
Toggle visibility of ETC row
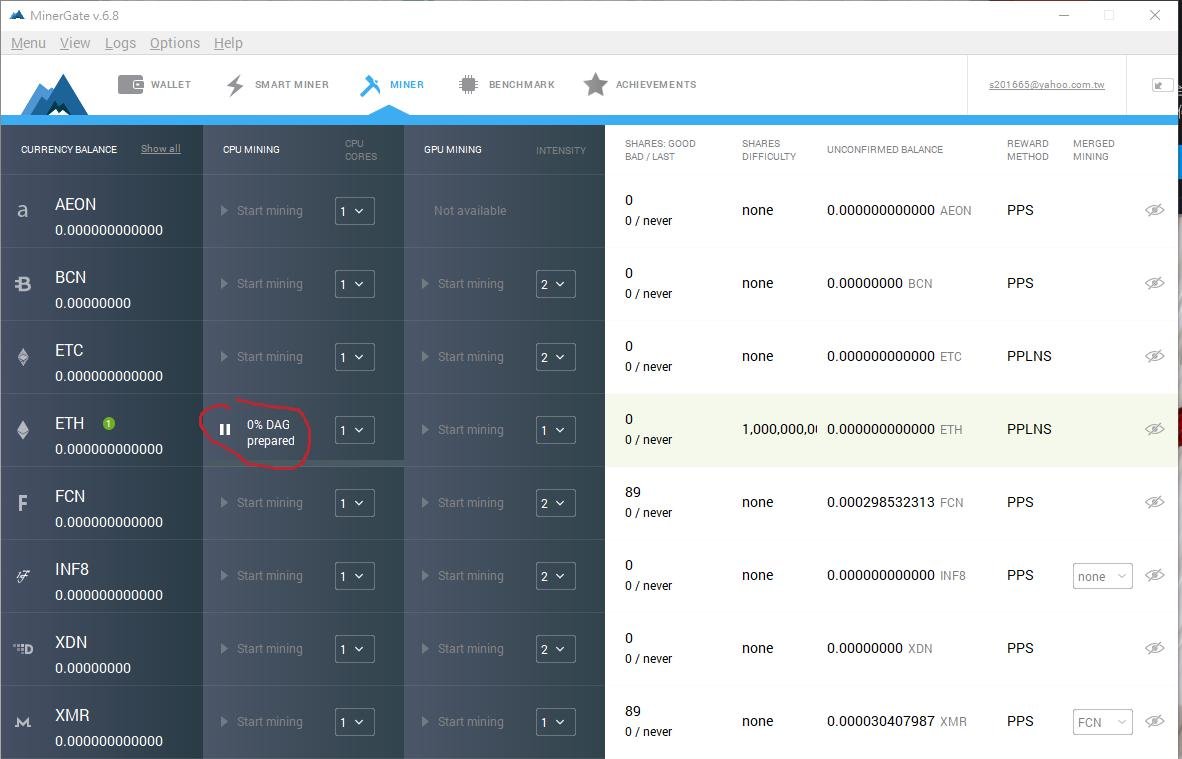pyautogui.click(x=1154, y=356)
